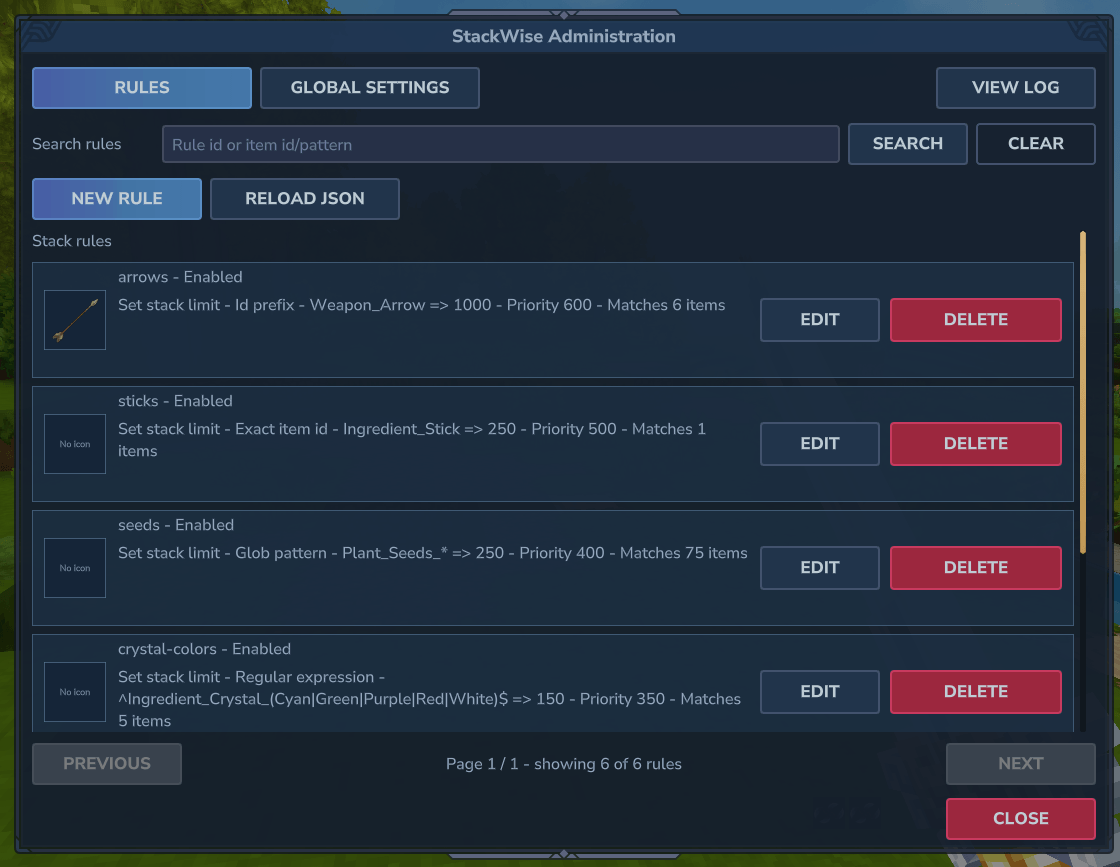Run the rule Search
This screenshot has width=1120, height=867.
coord(907,144)
